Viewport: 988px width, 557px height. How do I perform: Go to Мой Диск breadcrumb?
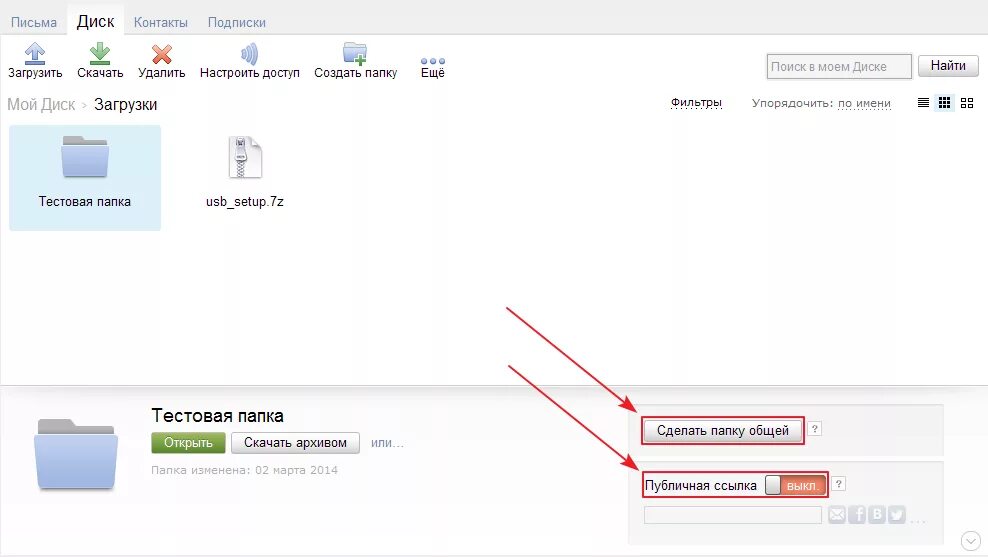click(41, 105)
